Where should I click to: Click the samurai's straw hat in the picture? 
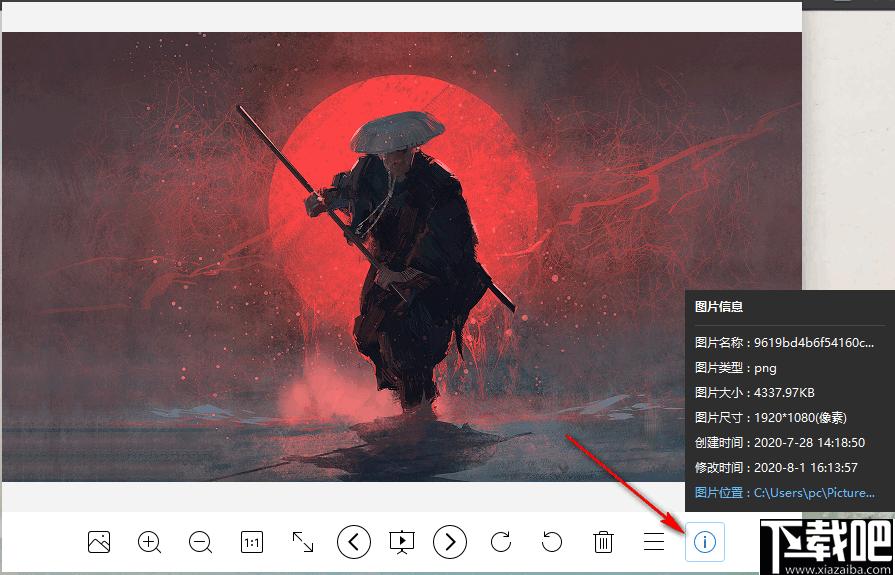tap(397, 131)
